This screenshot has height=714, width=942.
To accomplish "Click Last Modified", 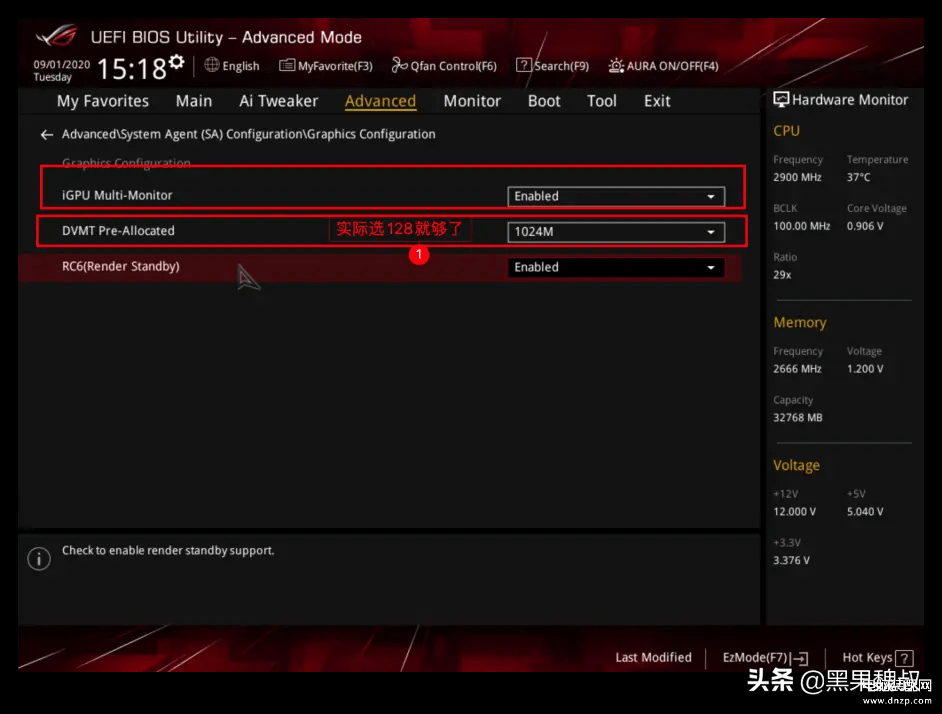I will pyautogui.click(x=653, y=658).
